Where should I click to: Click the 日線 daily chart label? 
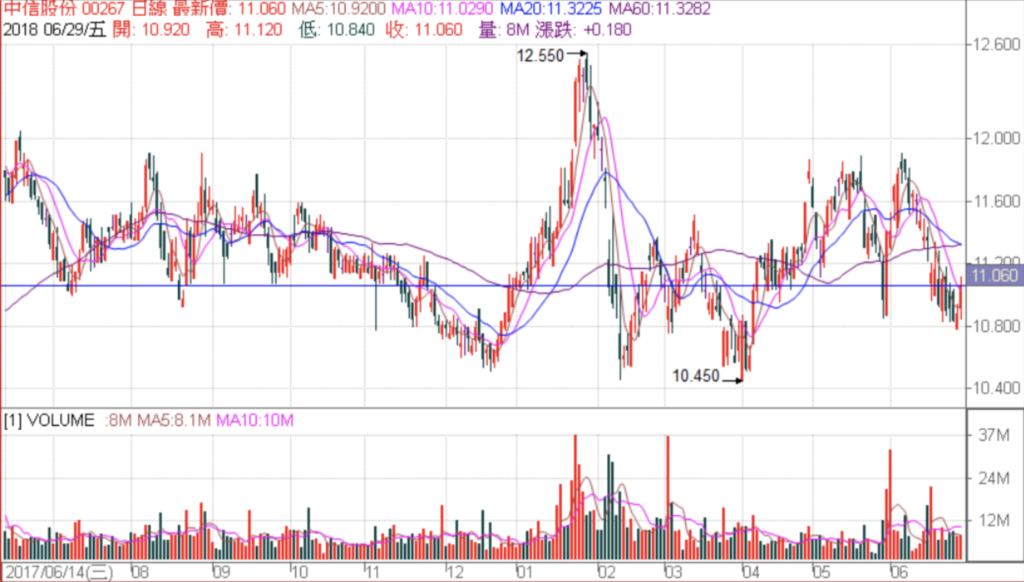[x=152, y=9]
